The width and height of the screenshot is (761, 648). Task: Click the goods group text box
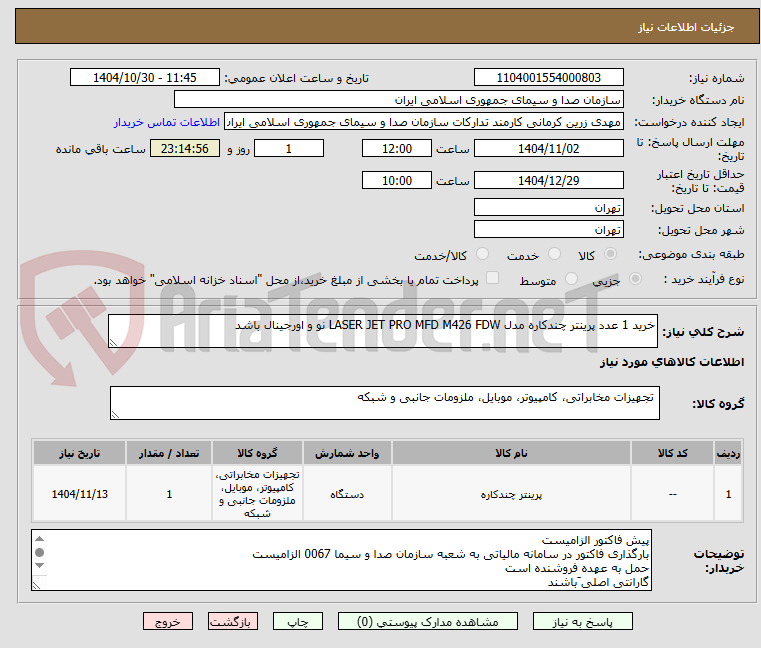click(384, 403)
